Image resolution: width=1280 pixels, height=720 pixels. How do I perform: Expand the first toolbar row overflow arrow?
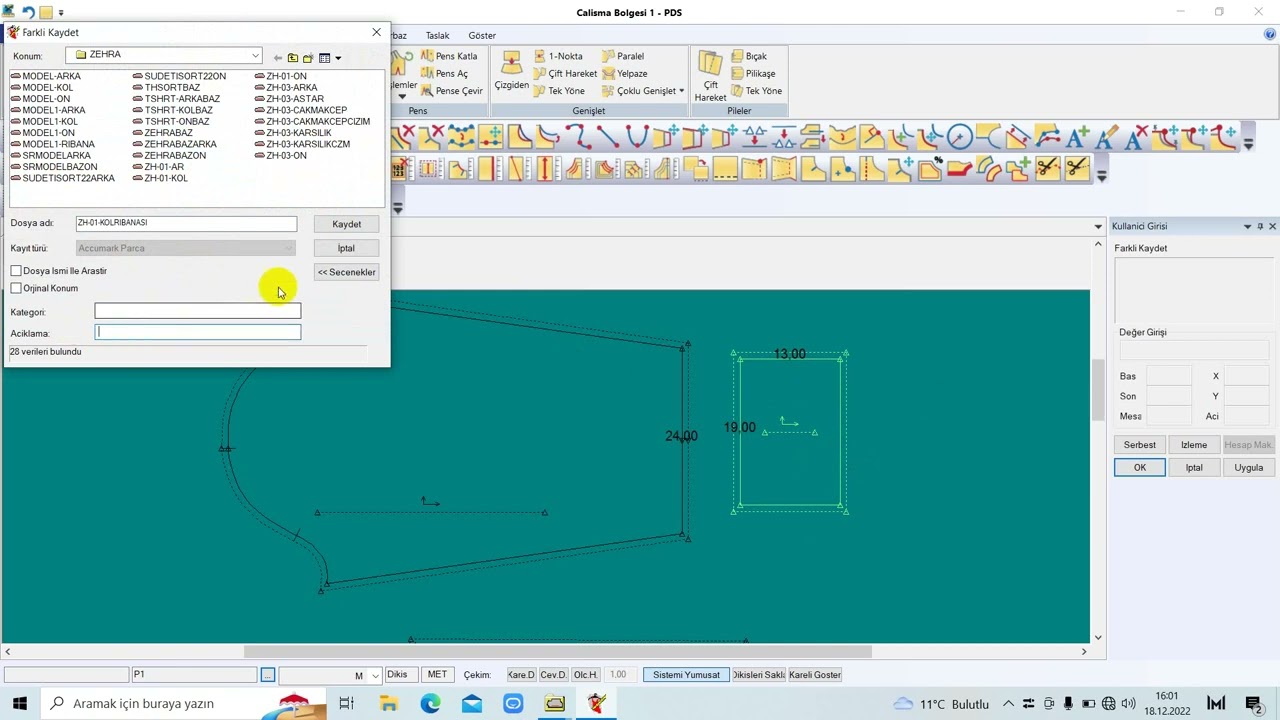1248,144
